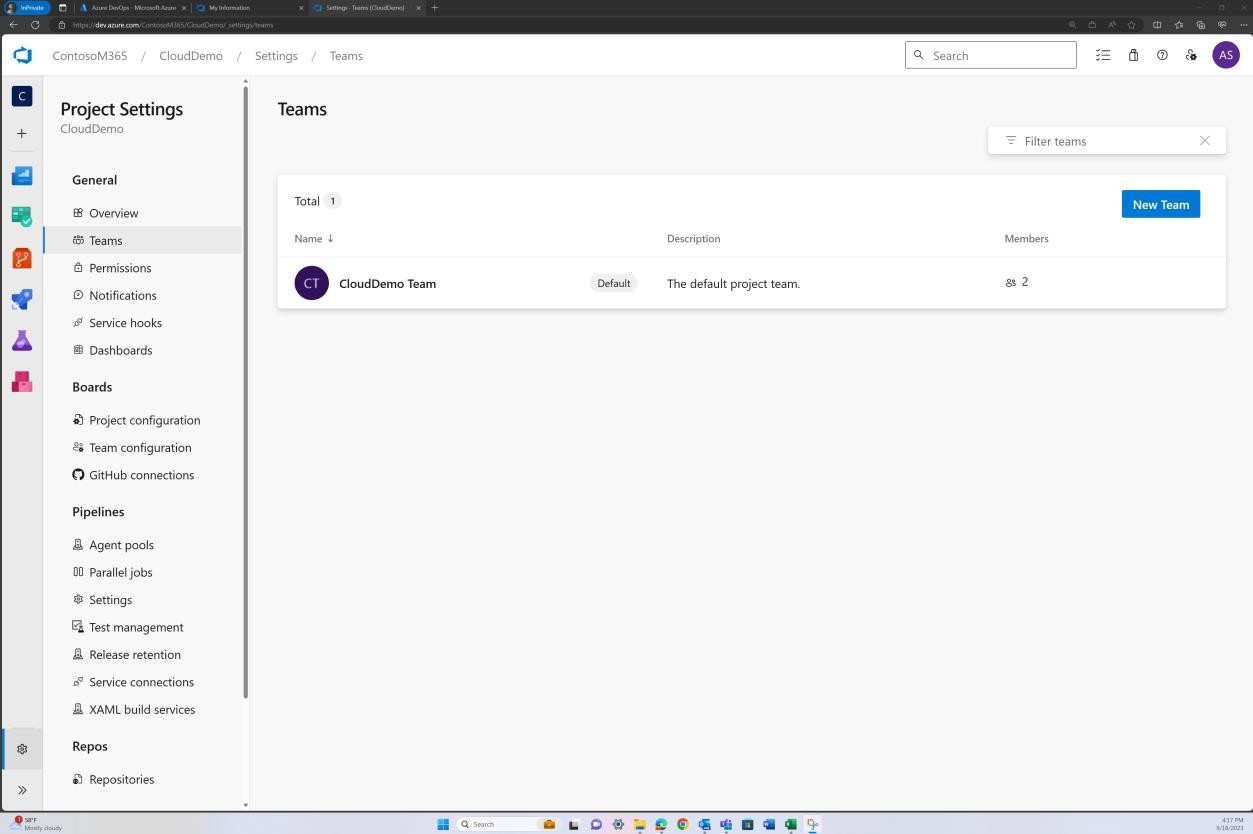Viewport: 1253px width, 834px height.
Task: Open Test Plans flask icon
Action: [x=21, y=340]
